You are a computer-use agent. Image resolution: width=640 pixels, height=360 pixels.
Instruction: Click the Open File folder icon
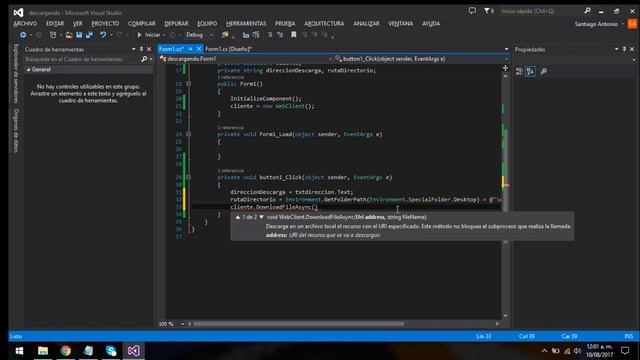69,35
